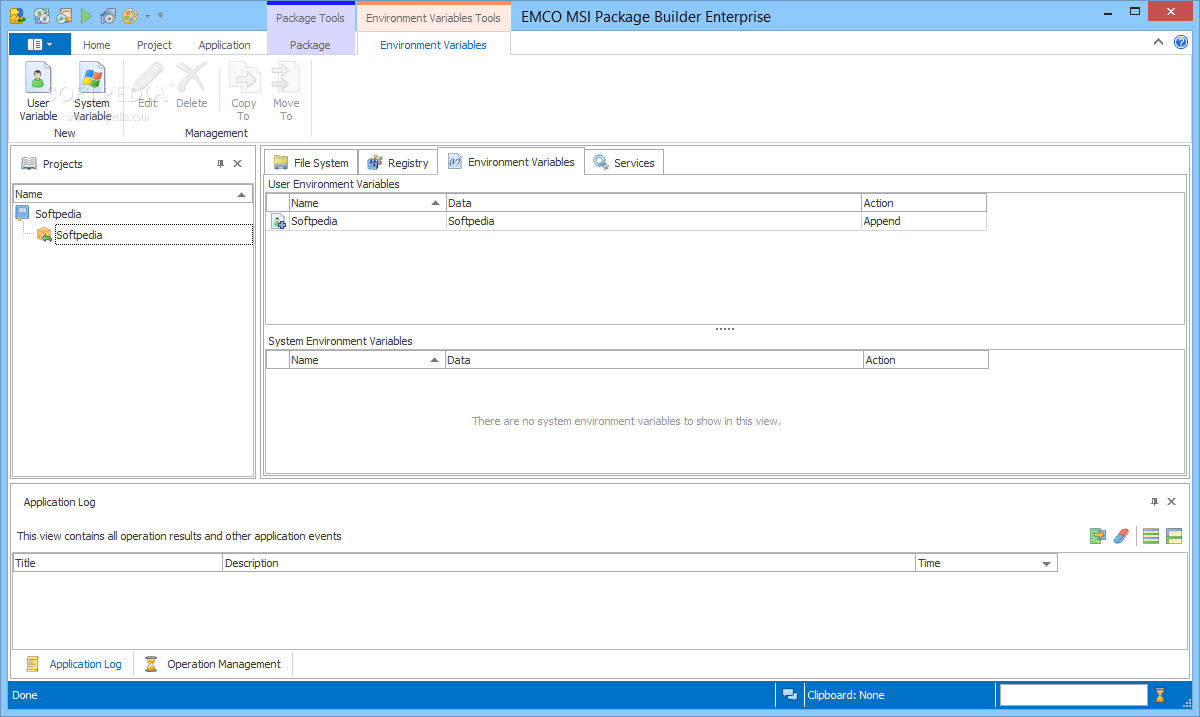Clear the application log with eraser icon

click(x=1121, y=536)
